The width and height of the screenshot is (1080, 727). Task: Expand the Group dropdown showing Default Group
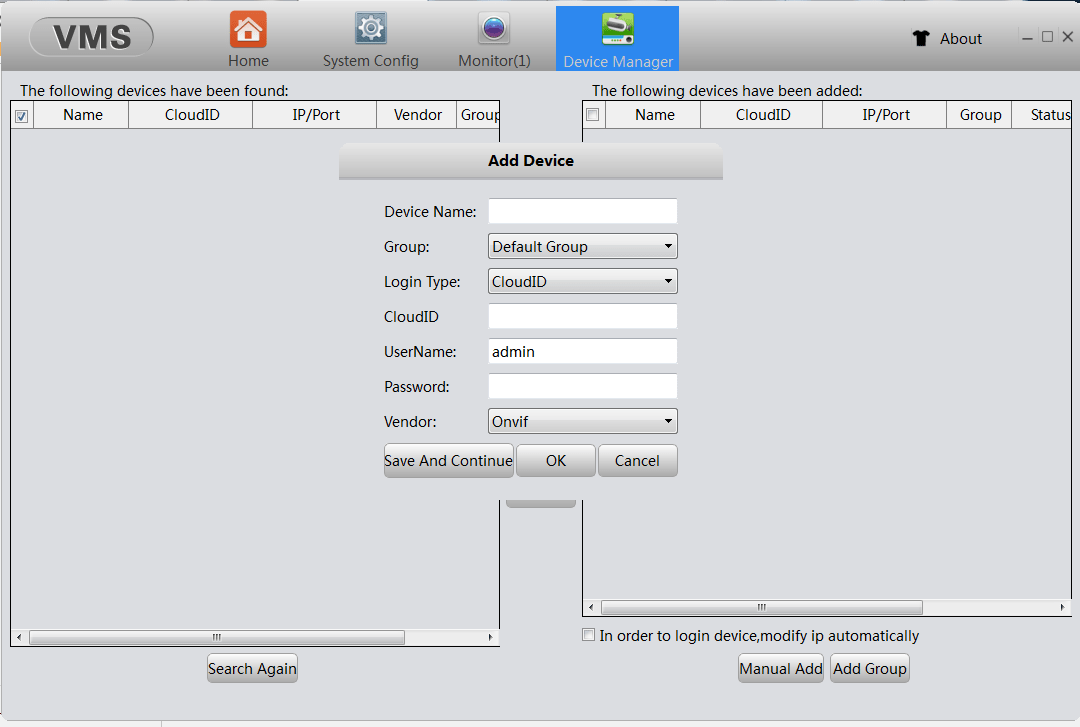point(583,246)
